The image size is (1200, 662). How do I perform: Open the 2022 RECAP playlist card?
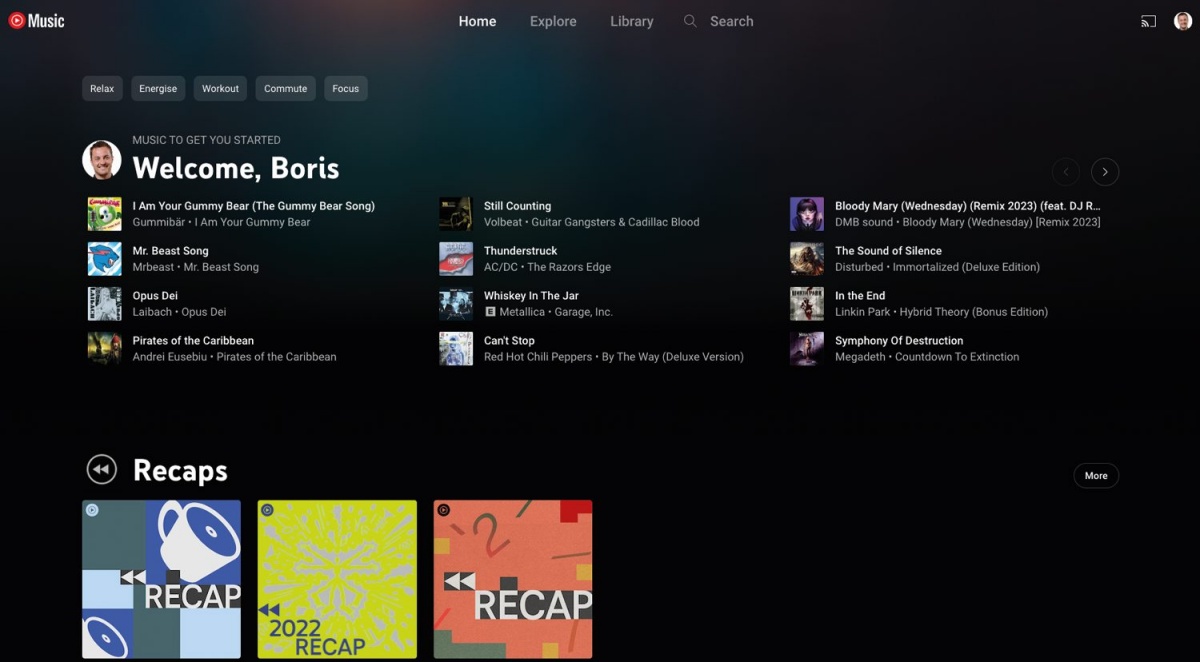click(337, 579)
